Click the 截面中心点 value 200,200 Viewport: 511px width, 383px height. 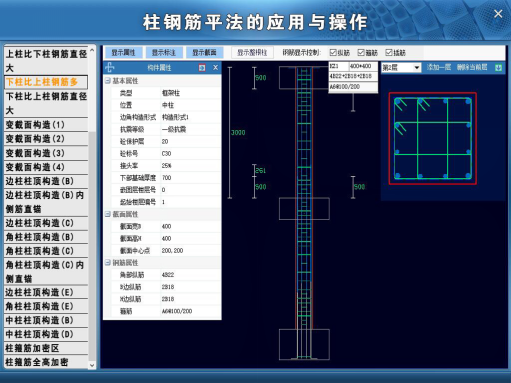pyautogui.click(x=191, y=250)
